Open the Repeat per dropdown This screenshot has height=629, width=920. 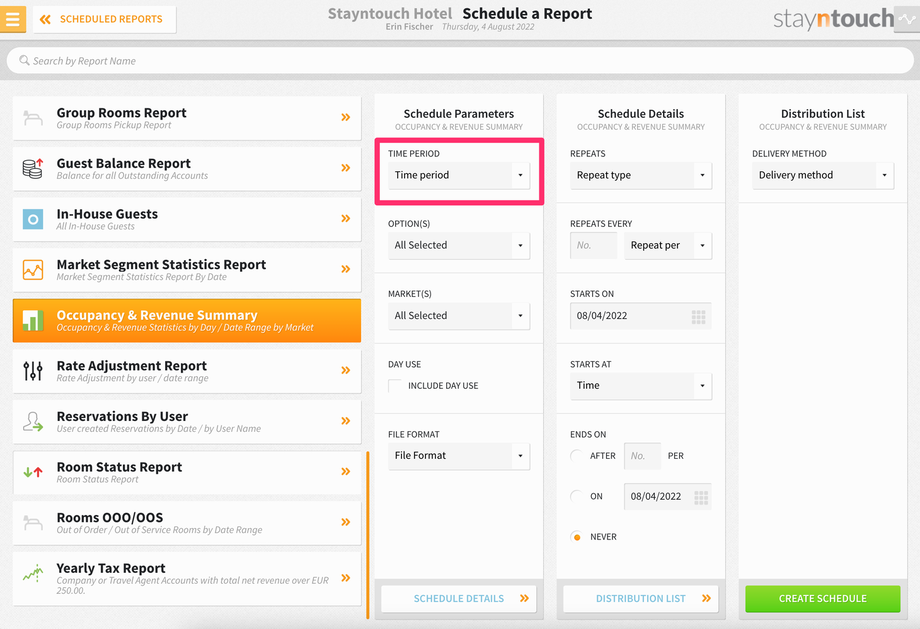pyautogui.click(x=668, y=245)
